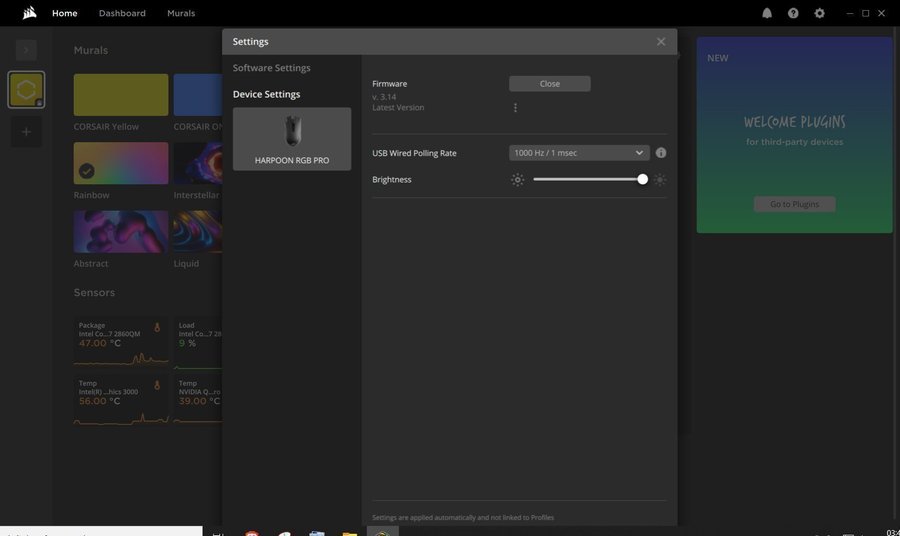The image size is (900, 536).
Task: Open the Murals tab in top bar
Action: 181,13
